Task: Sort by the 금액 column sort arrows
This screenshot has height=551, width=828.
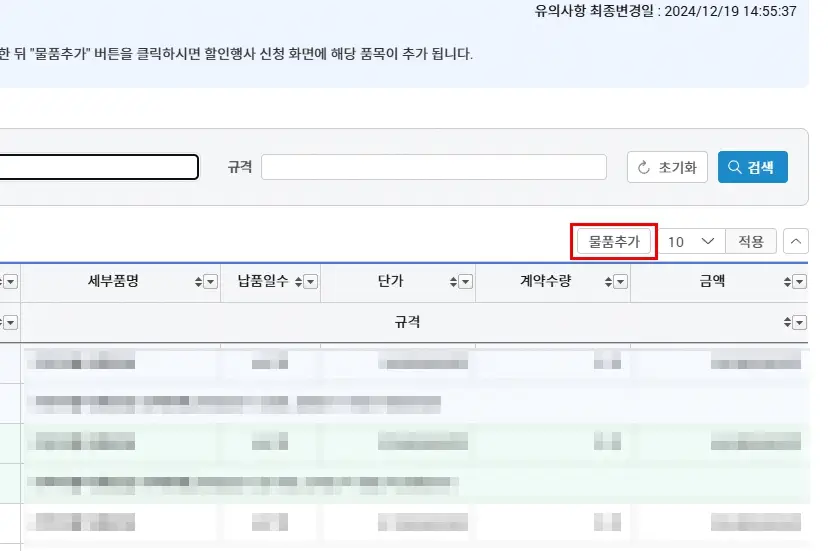Action: click(787, 283)
